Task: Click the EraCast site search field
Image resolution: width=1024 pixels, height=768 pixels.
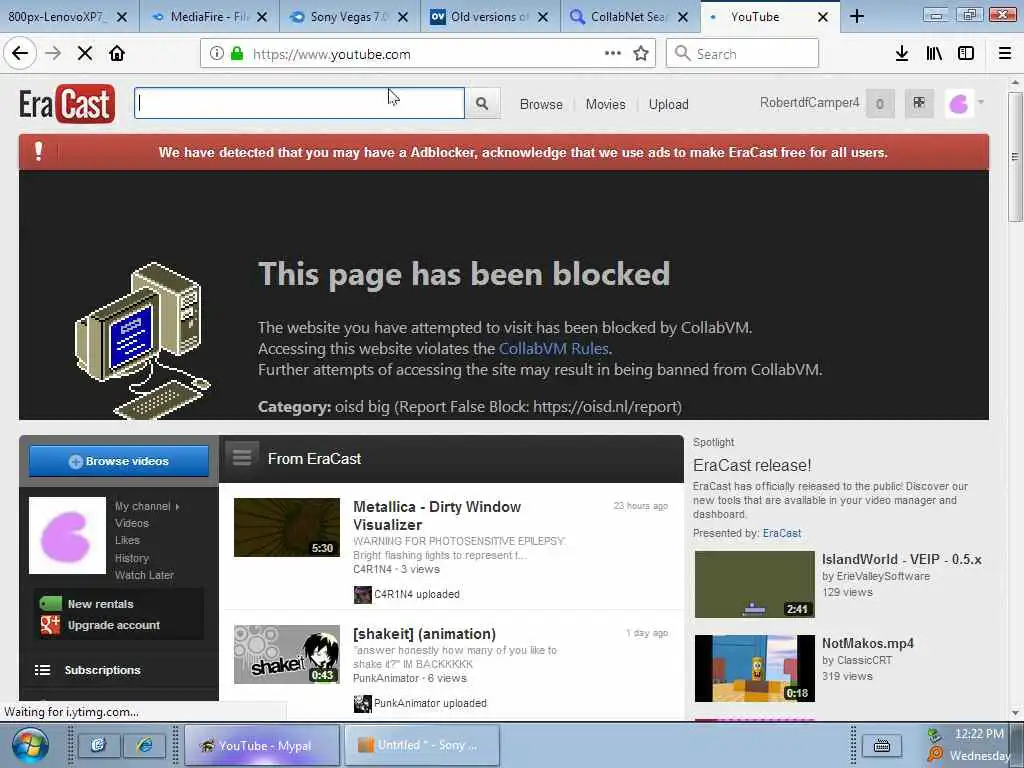Action: [299, 103]
